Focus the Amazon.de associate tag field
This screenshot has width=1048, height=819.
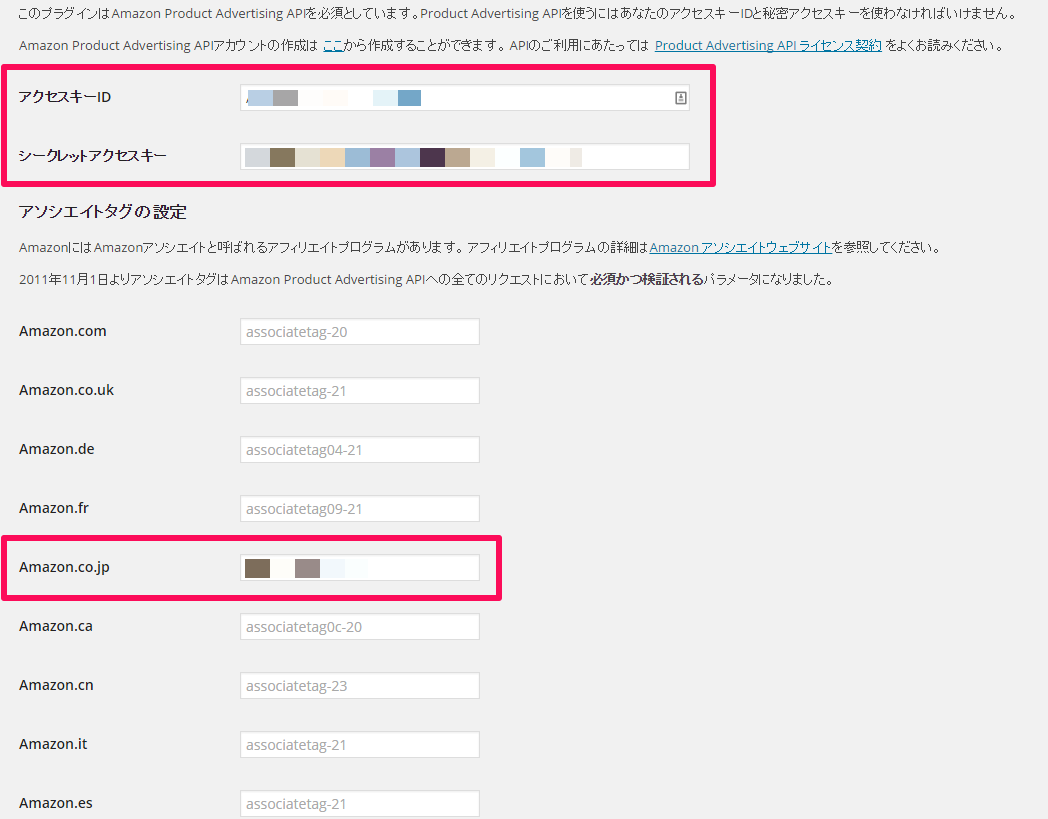click(x=360, y=449)
